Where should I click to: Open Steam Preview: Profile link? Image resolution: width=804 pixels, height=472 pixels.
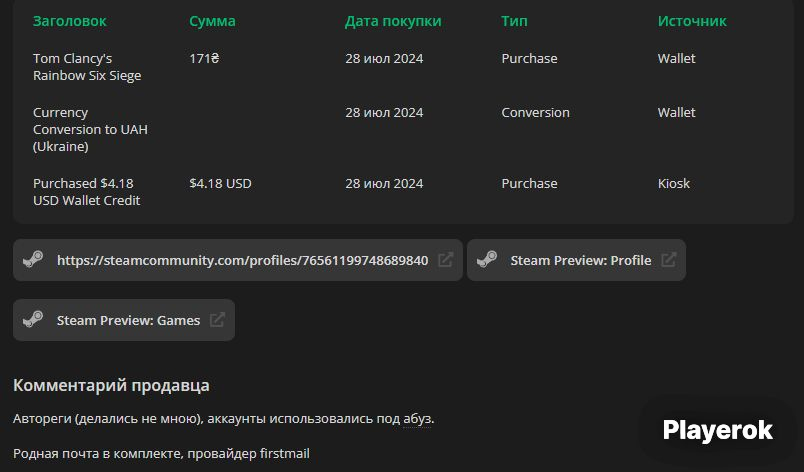tap(580, 260)
